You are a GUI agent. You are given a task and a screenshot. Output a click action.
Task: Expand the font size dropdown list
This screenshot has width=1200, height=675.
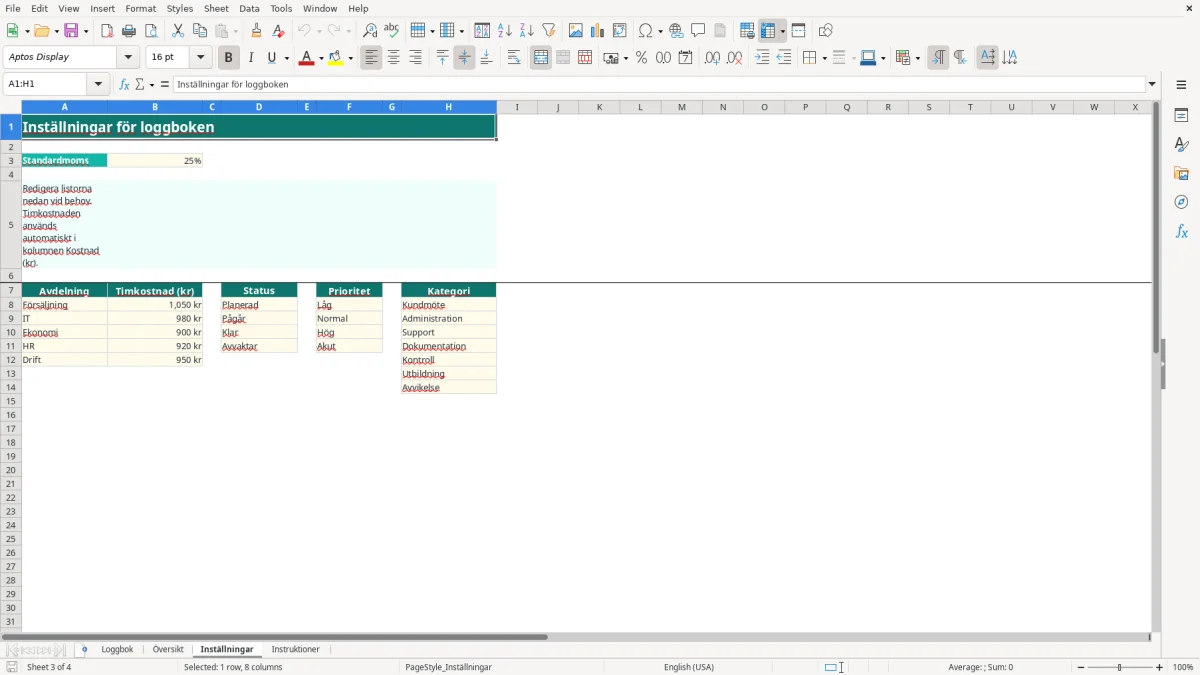(x=200, y=58)
